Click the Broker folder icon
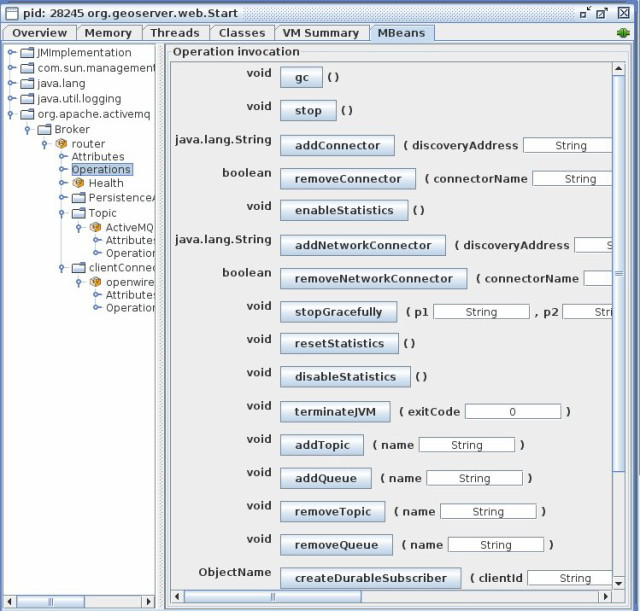Viewport: 640px width, 611px height. click(45, 130)
